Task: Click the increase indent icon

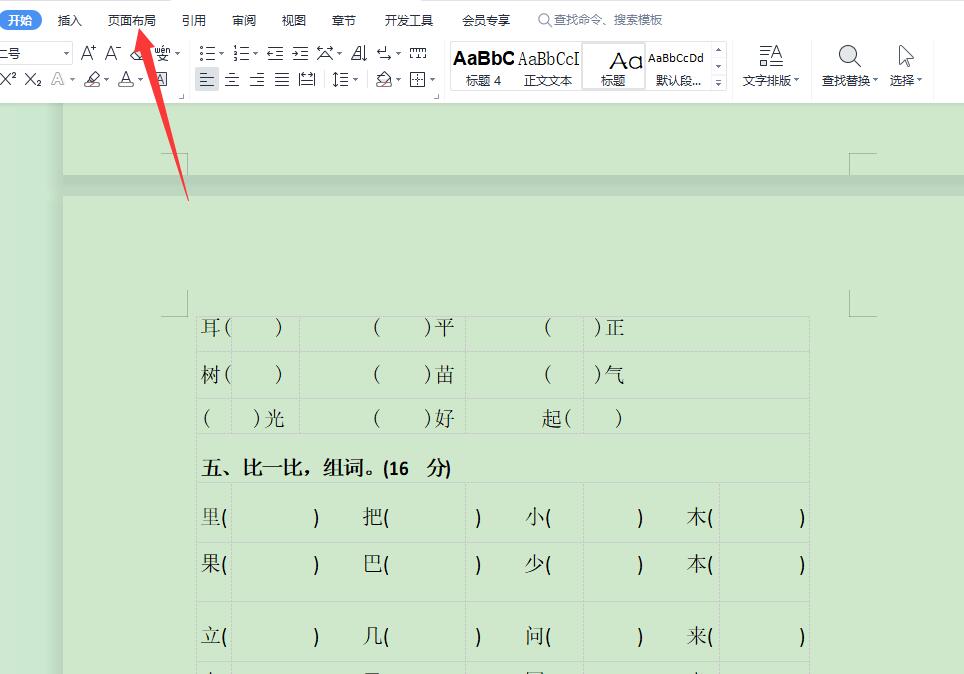Action: pyautogui.click(x=300, y=53)
